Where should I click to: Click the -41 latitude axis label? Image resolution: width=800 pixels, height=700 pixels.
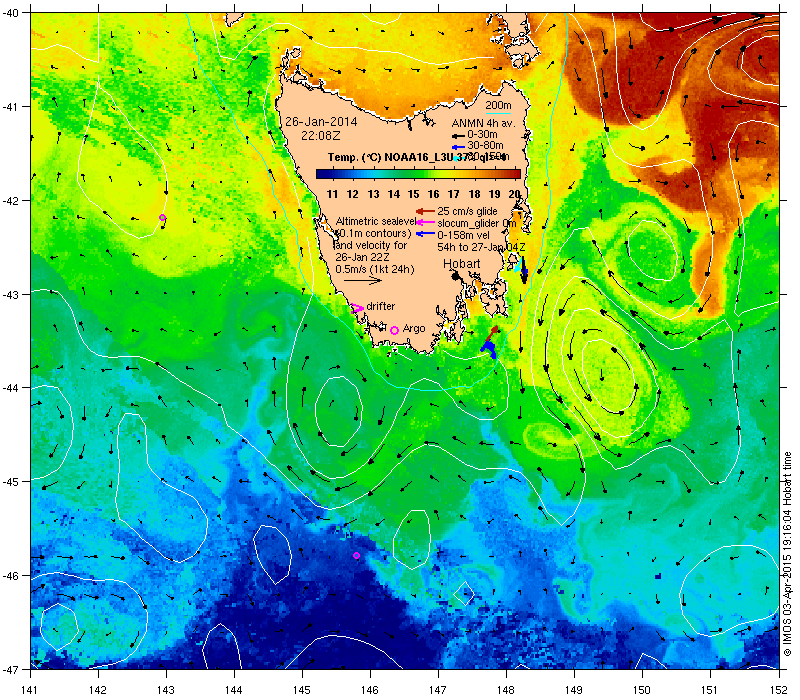tap(9, 107)
